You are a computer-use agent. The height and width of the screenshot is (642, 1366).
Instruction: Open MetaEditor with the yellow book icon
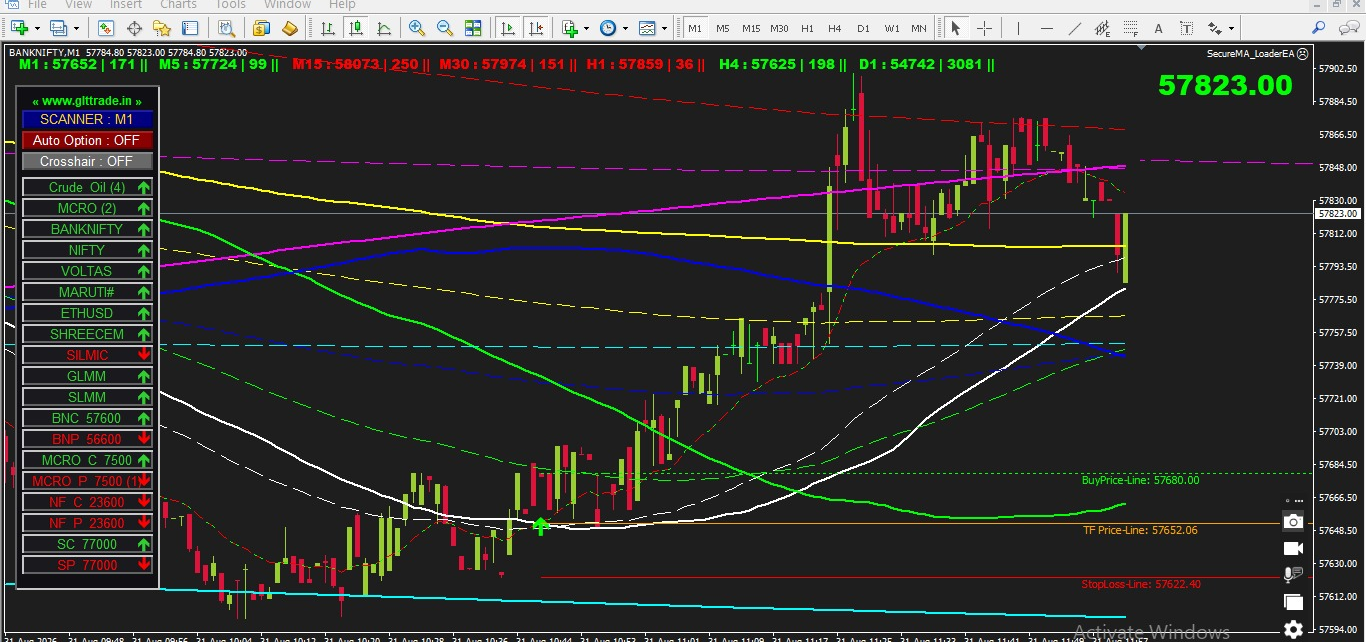(290, 28)
